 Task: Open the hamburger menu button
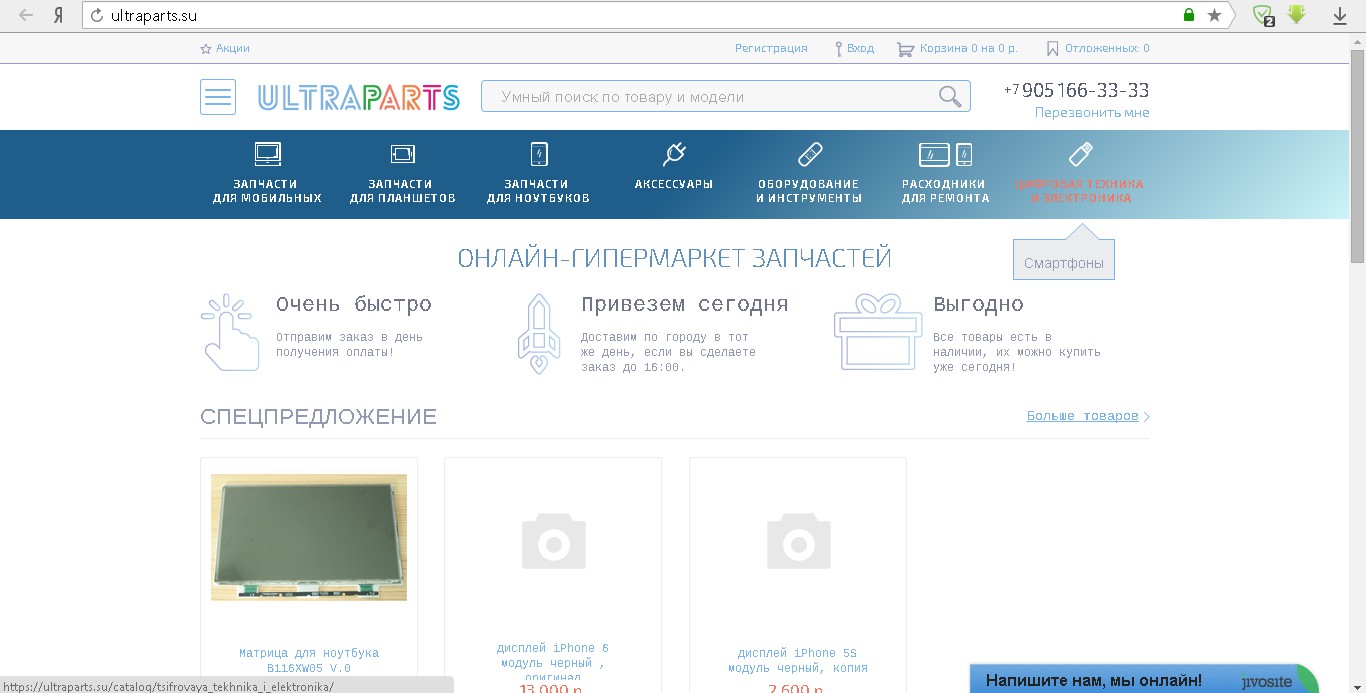[218, 97]
